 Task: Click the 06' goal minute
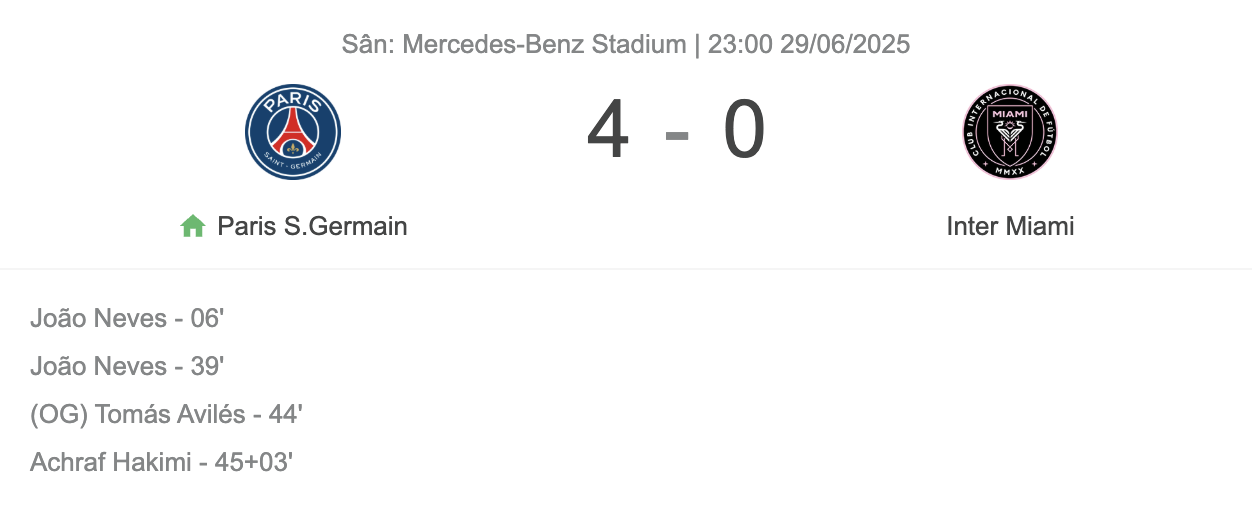(x=207, y=319)
